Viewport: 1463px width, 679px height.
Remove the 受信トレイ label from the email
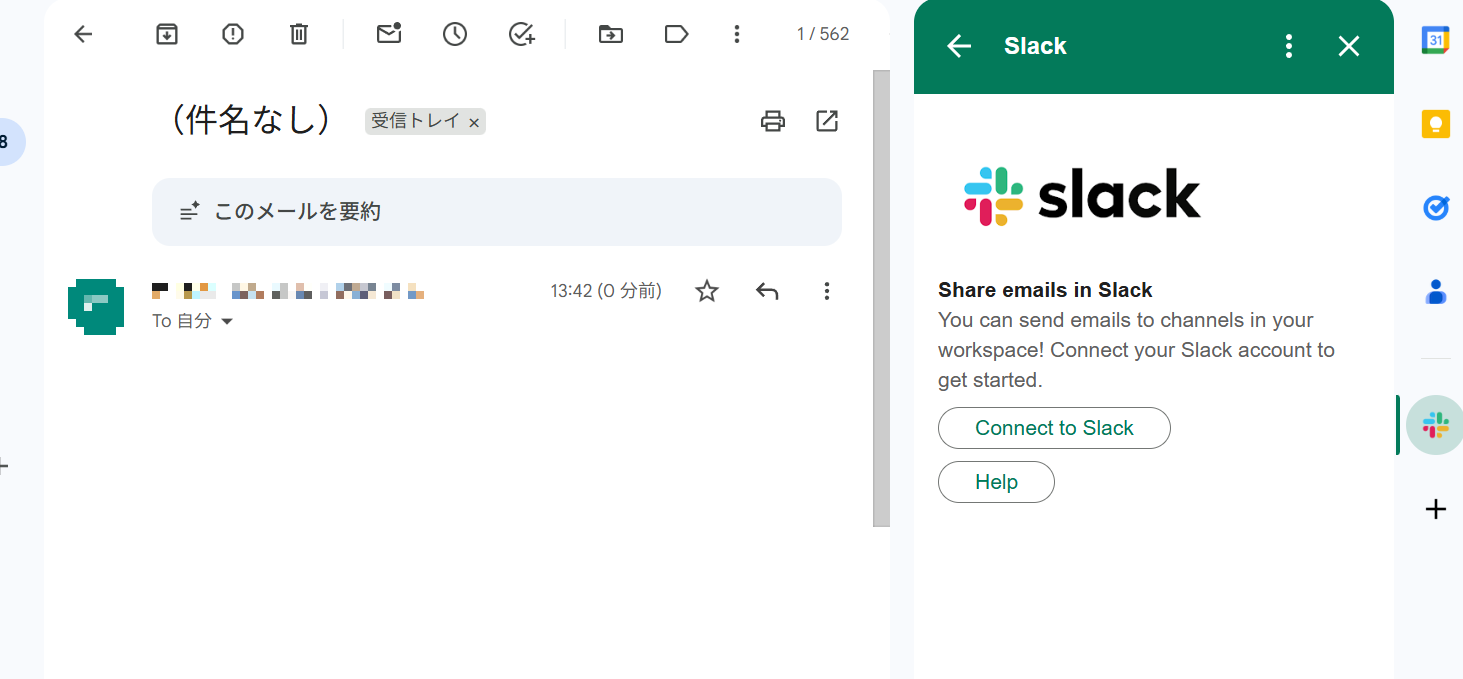point(474,120)
